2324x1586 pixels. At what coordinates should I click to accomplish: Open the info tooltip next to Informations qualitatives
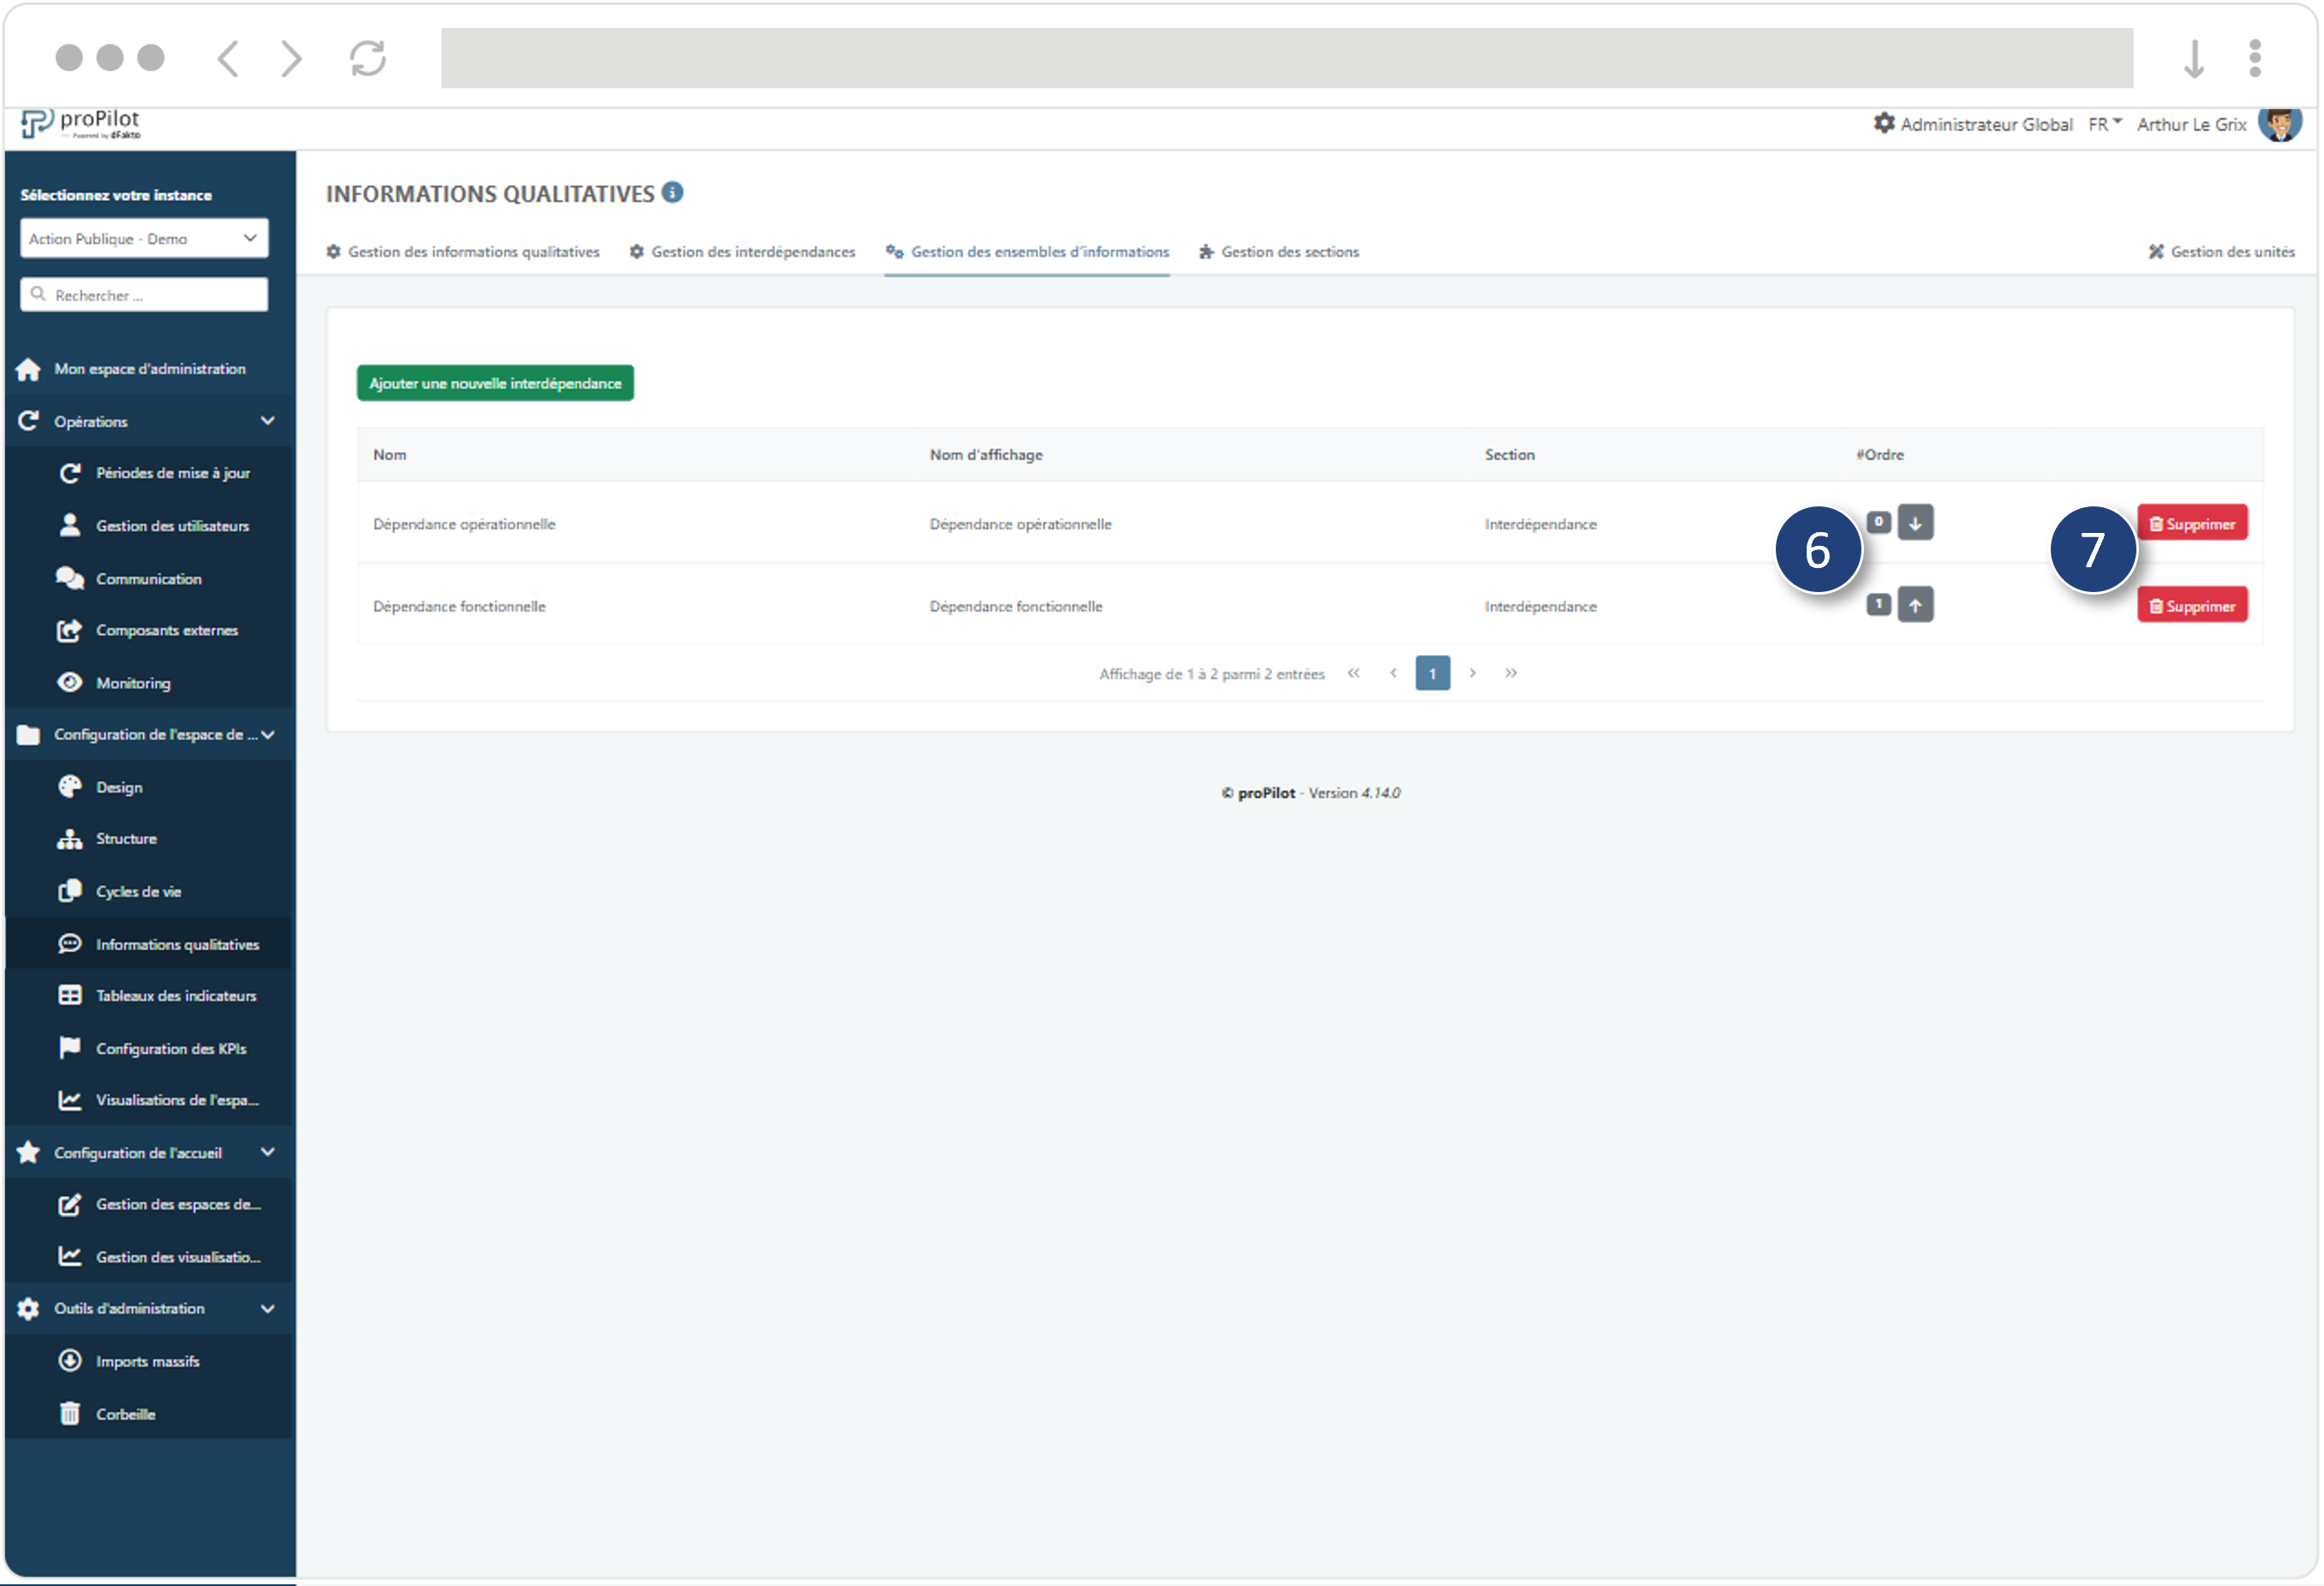[x=673, y=192]
